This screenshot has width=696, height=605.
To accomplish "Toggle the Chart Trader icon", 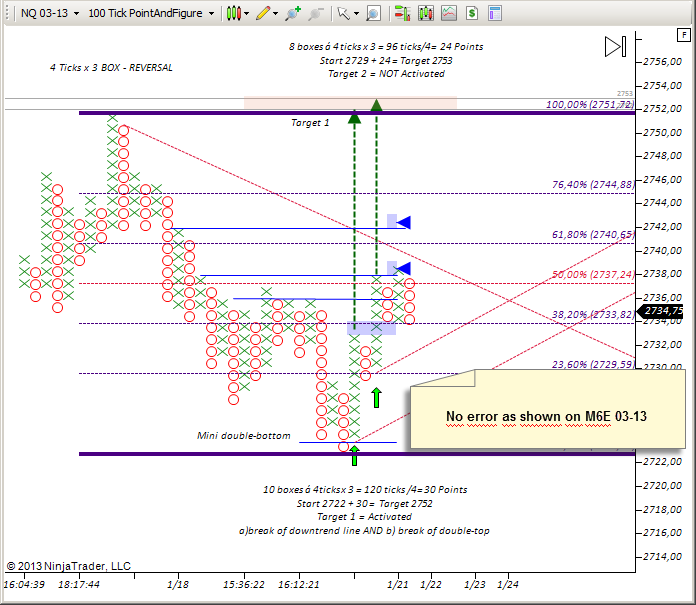I will point(402,13).
